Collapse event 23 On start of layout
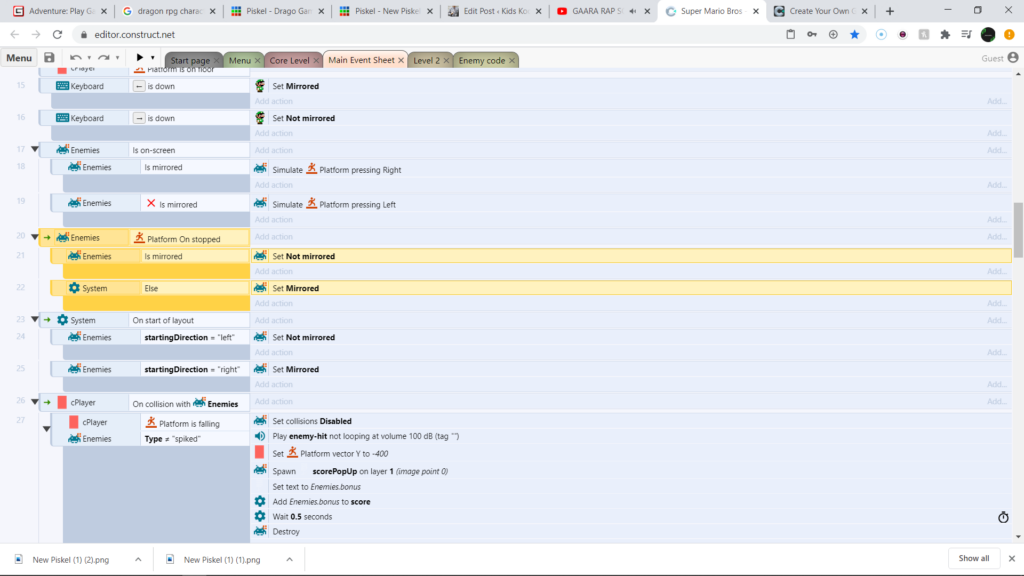This screenshot has height=576, width=1024. 35,319
